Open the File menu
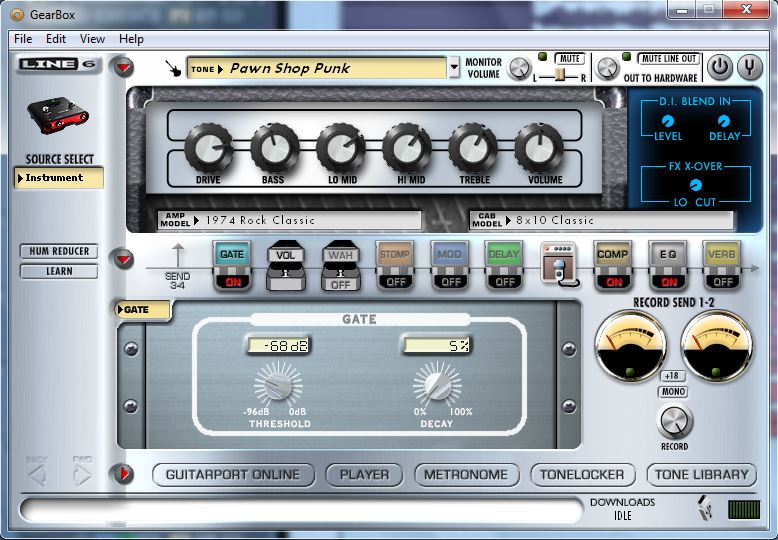 (23, 39)
